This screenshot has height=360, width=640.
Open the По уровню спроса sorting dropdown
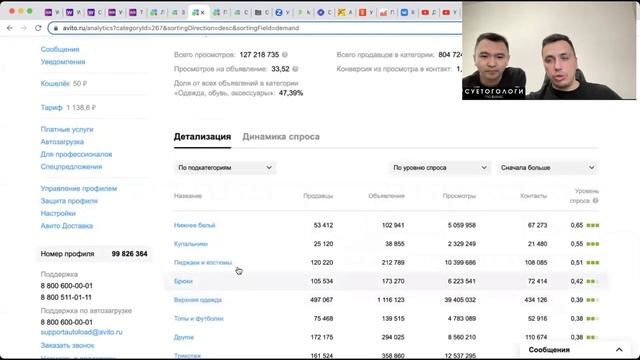click(x=440, y=168)
